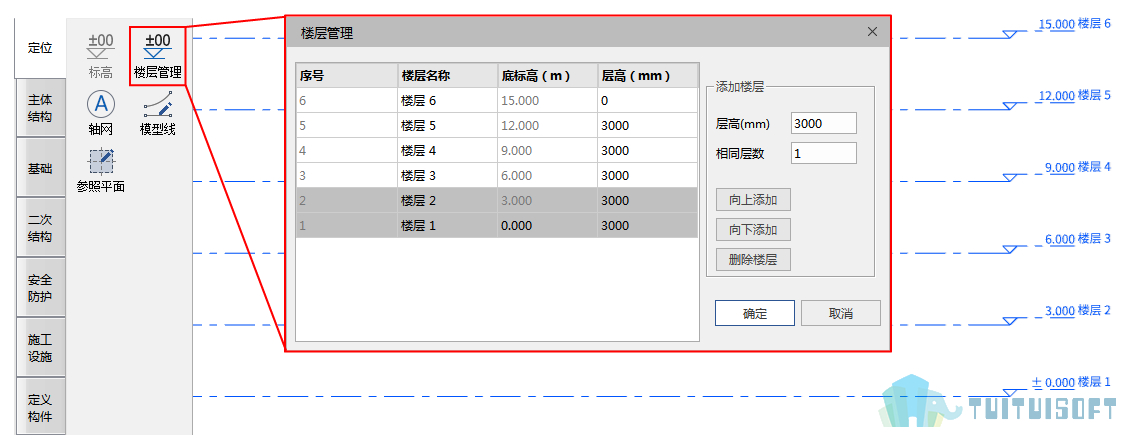Select the 楼层 2 name cell
1123x445 pixels.
click(x=448, y=201)
